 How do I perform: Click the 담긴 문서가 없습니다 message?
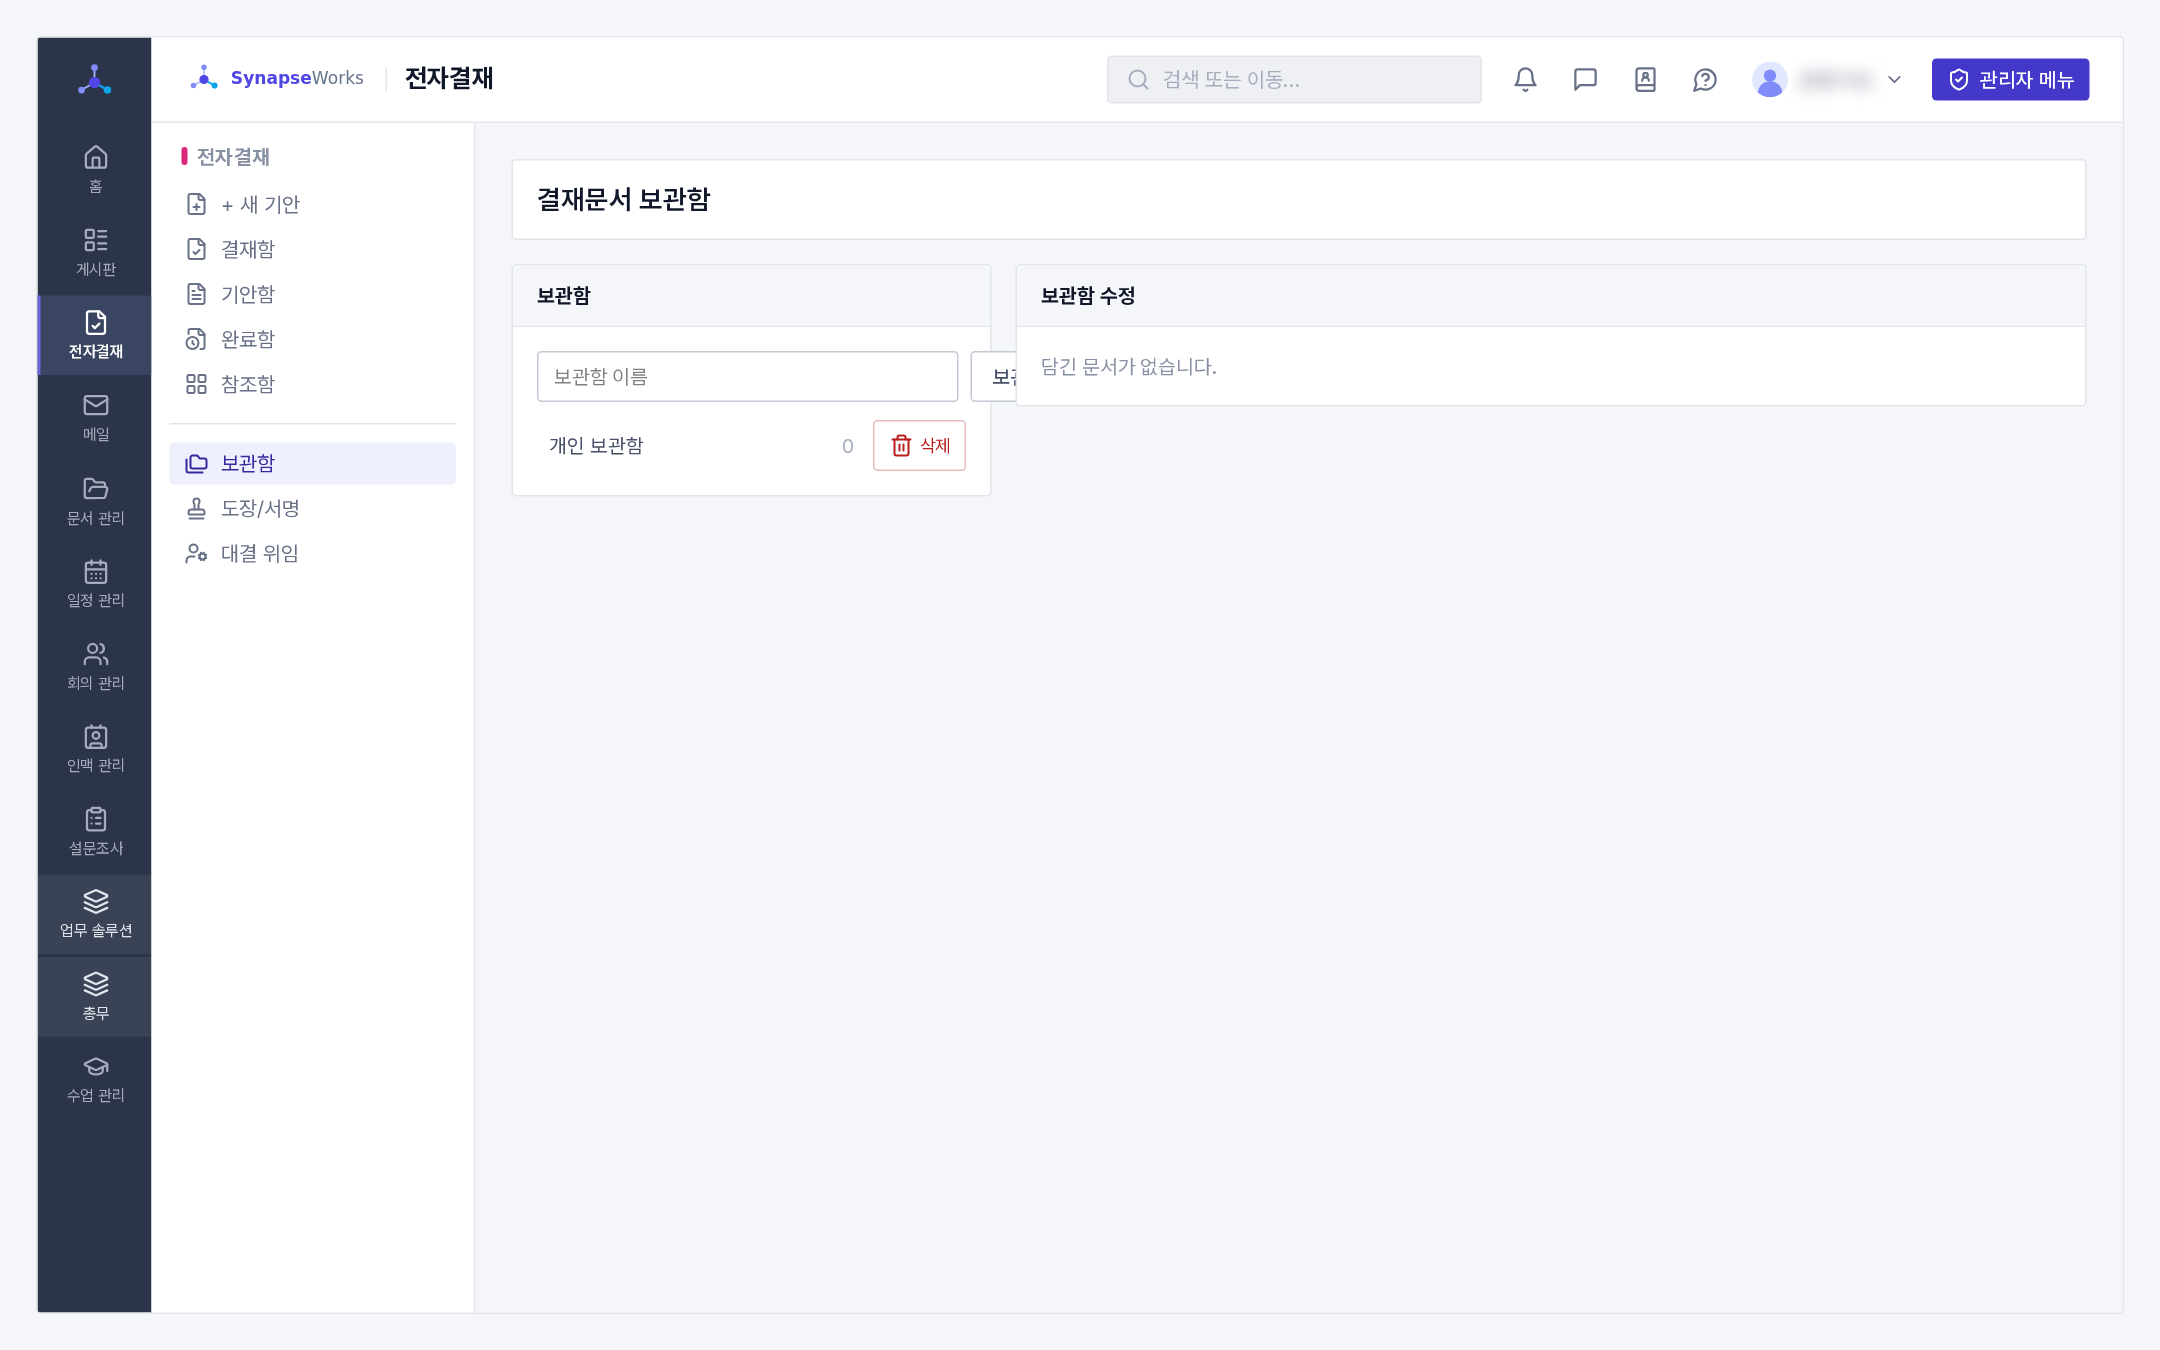(x=1128, y=366)
